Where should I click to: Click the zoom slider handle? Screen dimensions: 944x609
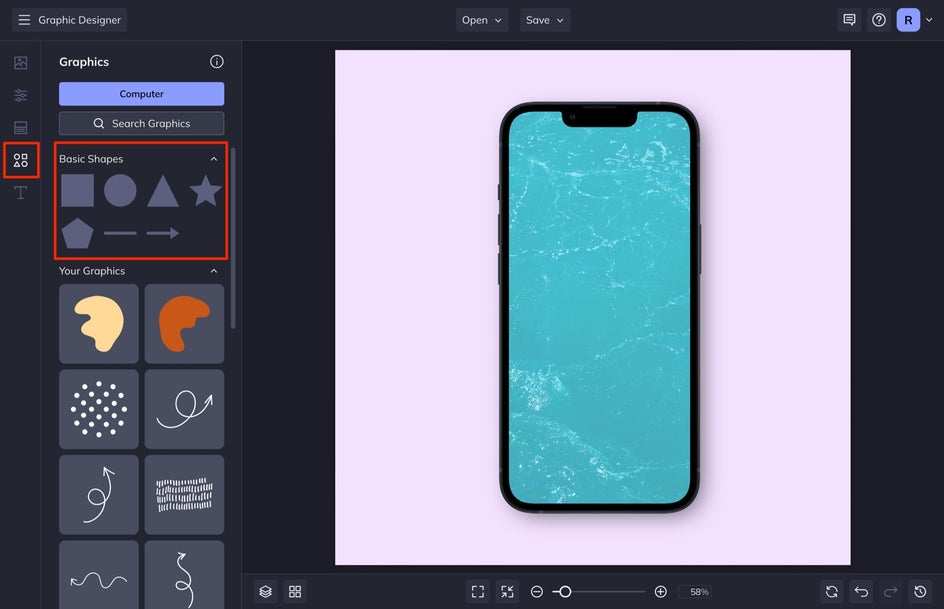click(565, 592)
